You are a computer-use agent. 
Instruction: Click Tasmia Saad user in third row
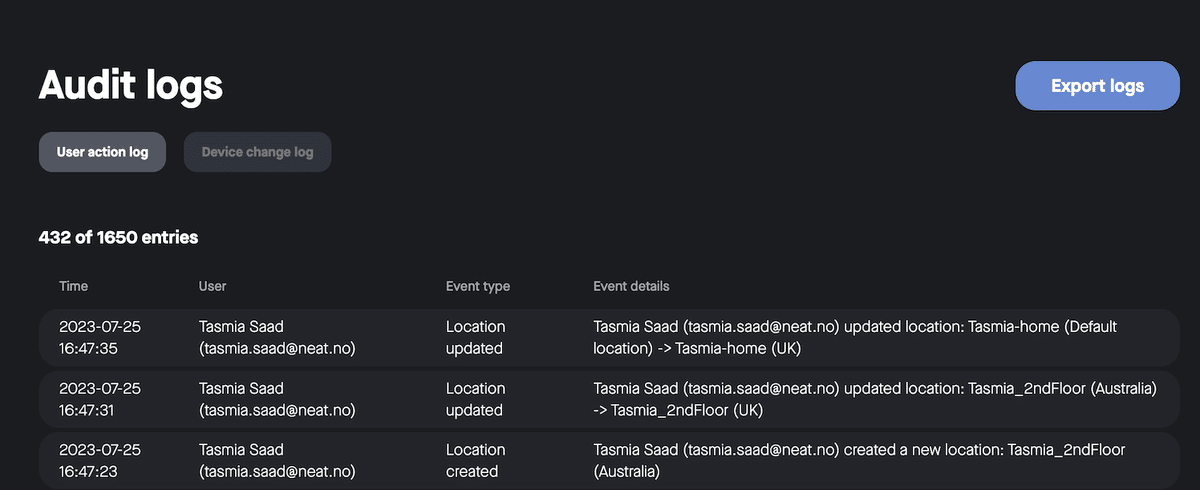point(278,460)
